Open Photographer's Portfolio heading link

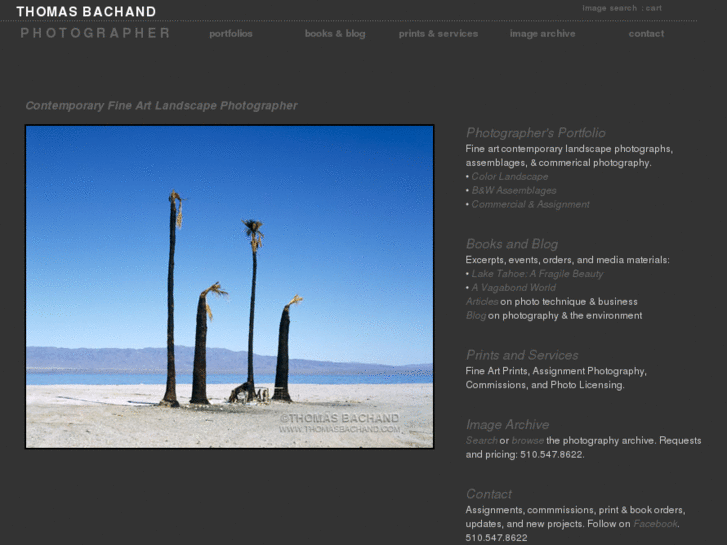(x=536, y=133)
